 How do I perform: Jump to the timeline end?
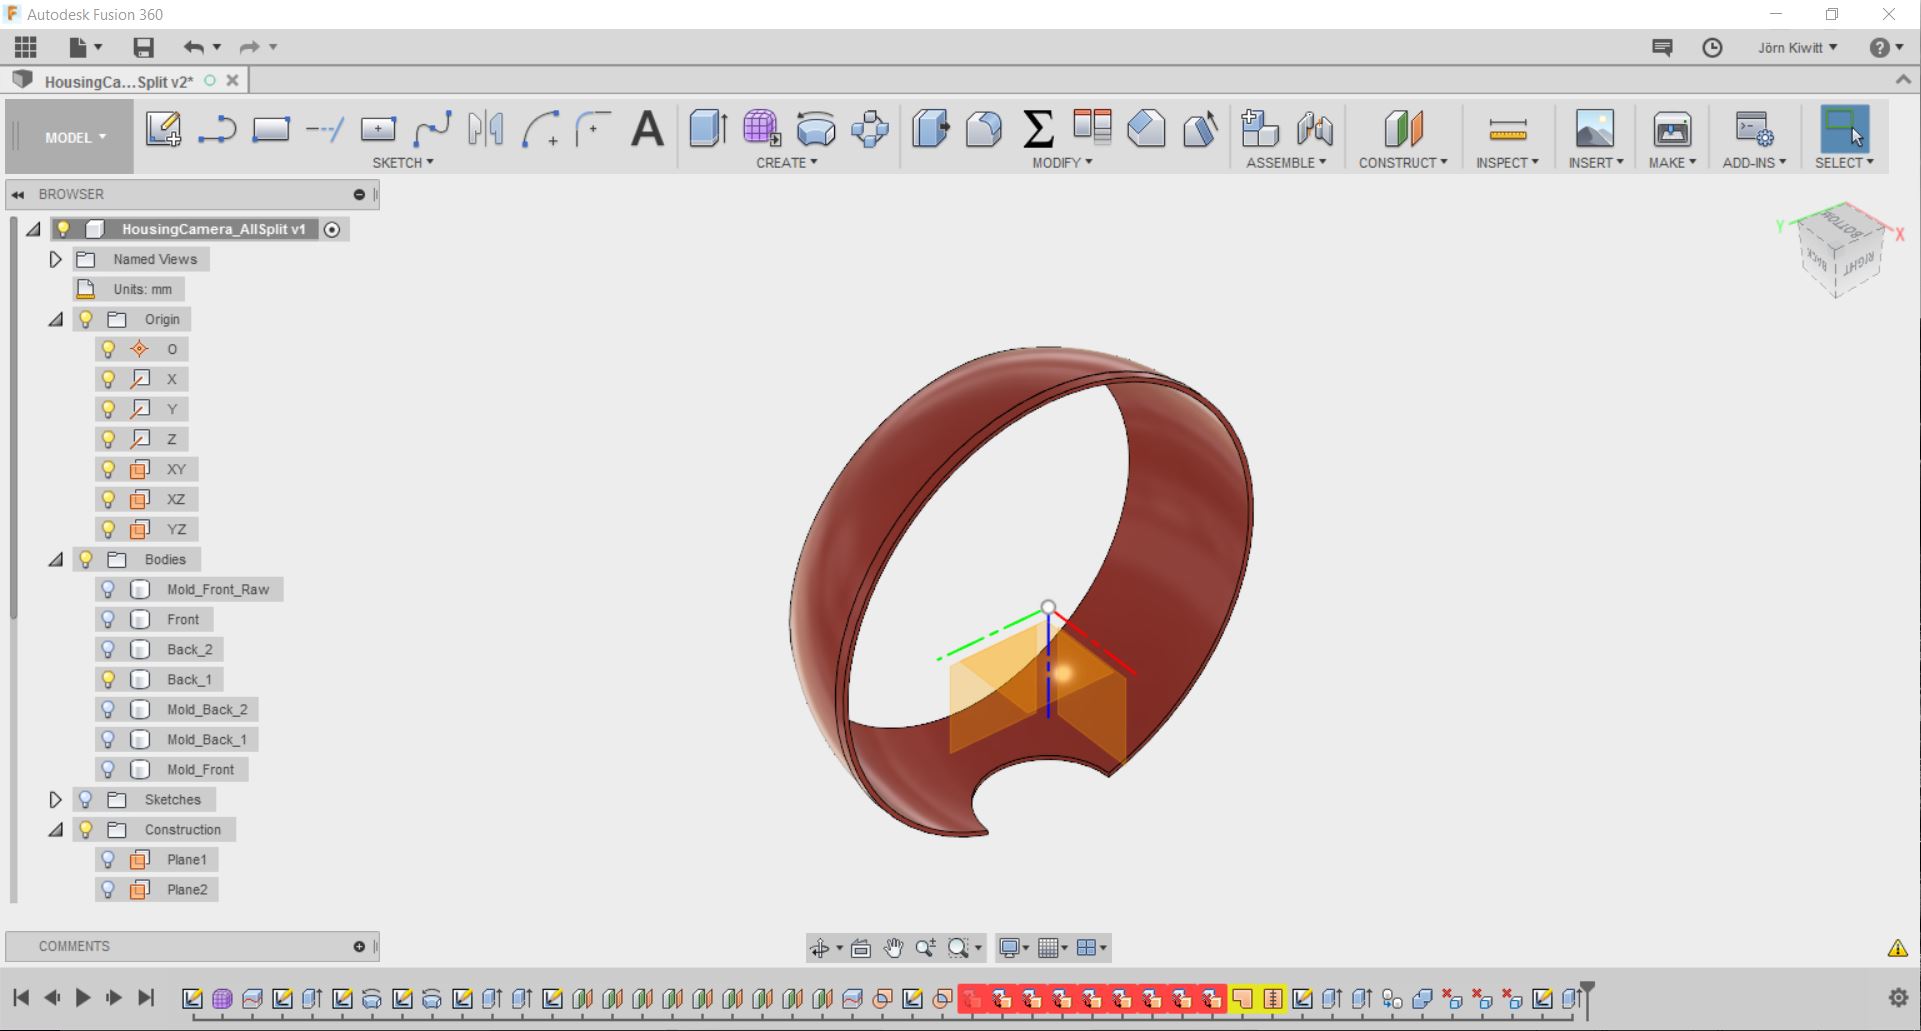click(146, 997)
